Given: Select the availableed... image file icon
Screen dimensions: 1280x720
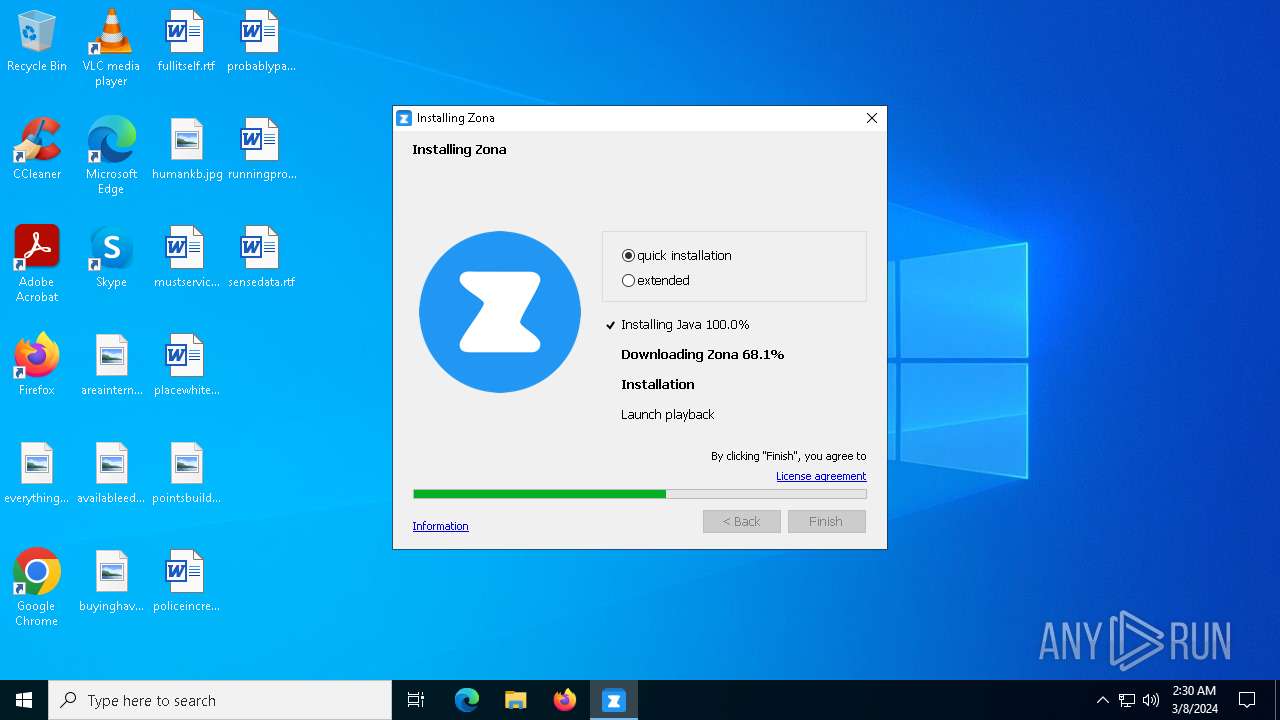Looking at the screenshot, I should 111,474.
